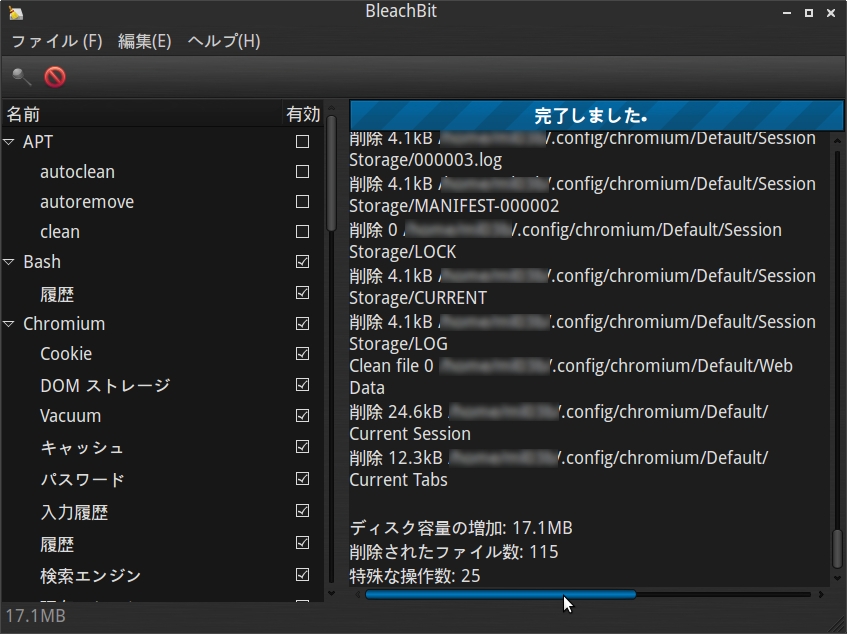The image size is (847, 634).
Task: Minimize the BleachBit window
Action: pos(787,13)
